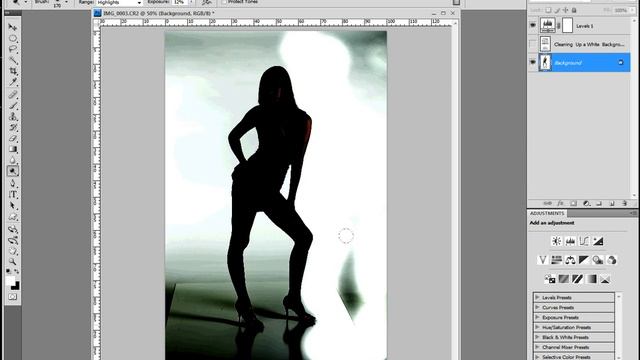This screenshot has height=360, width=640.
Task: Click the Background layer lock icon
Action: click(620, 62)
